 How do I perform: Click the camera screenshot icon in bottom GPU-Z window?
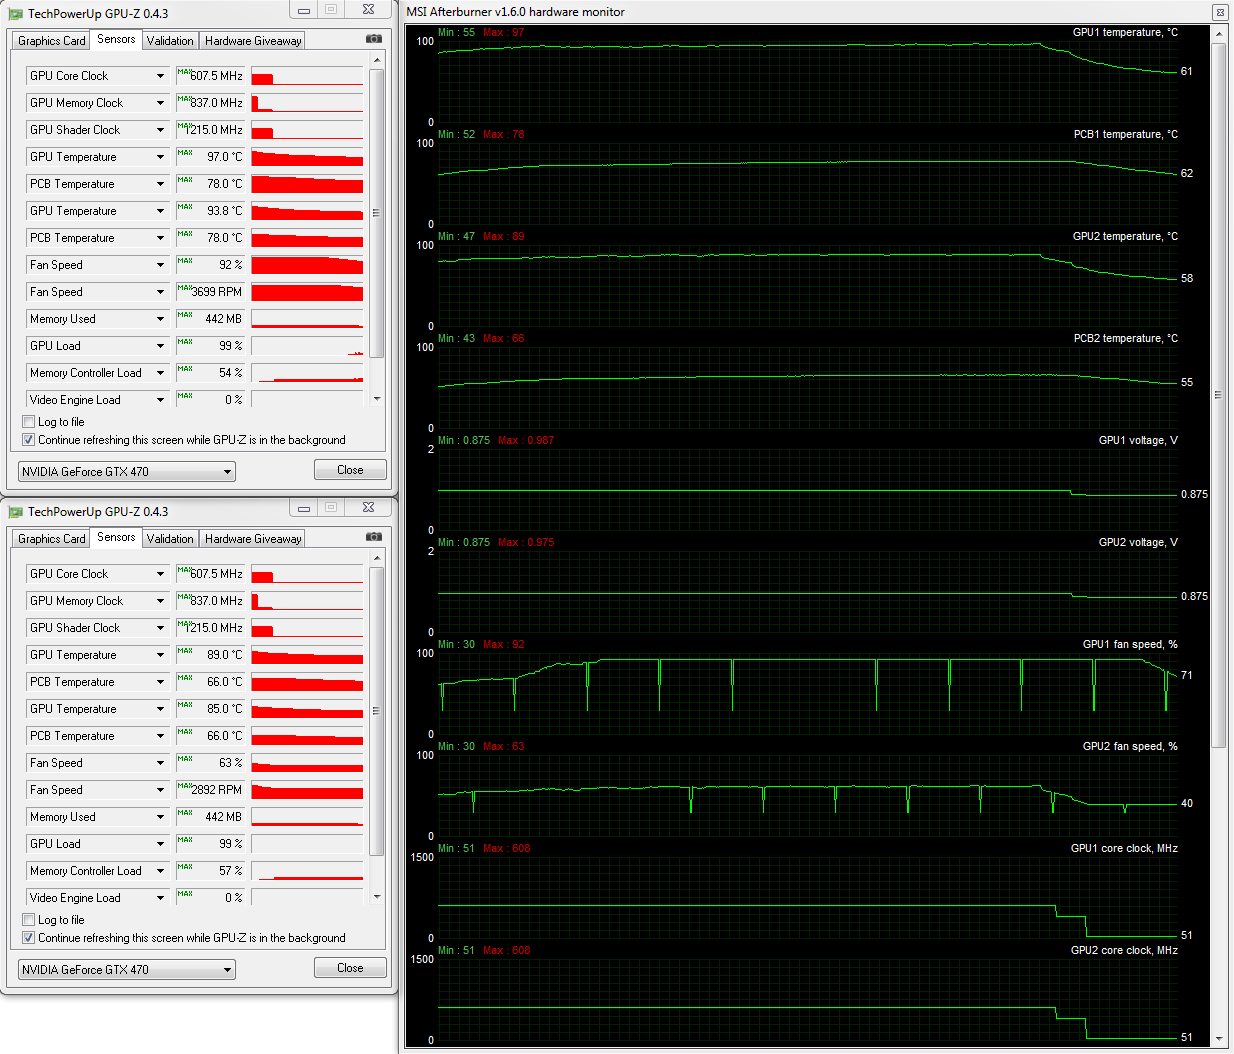[373, 536]
